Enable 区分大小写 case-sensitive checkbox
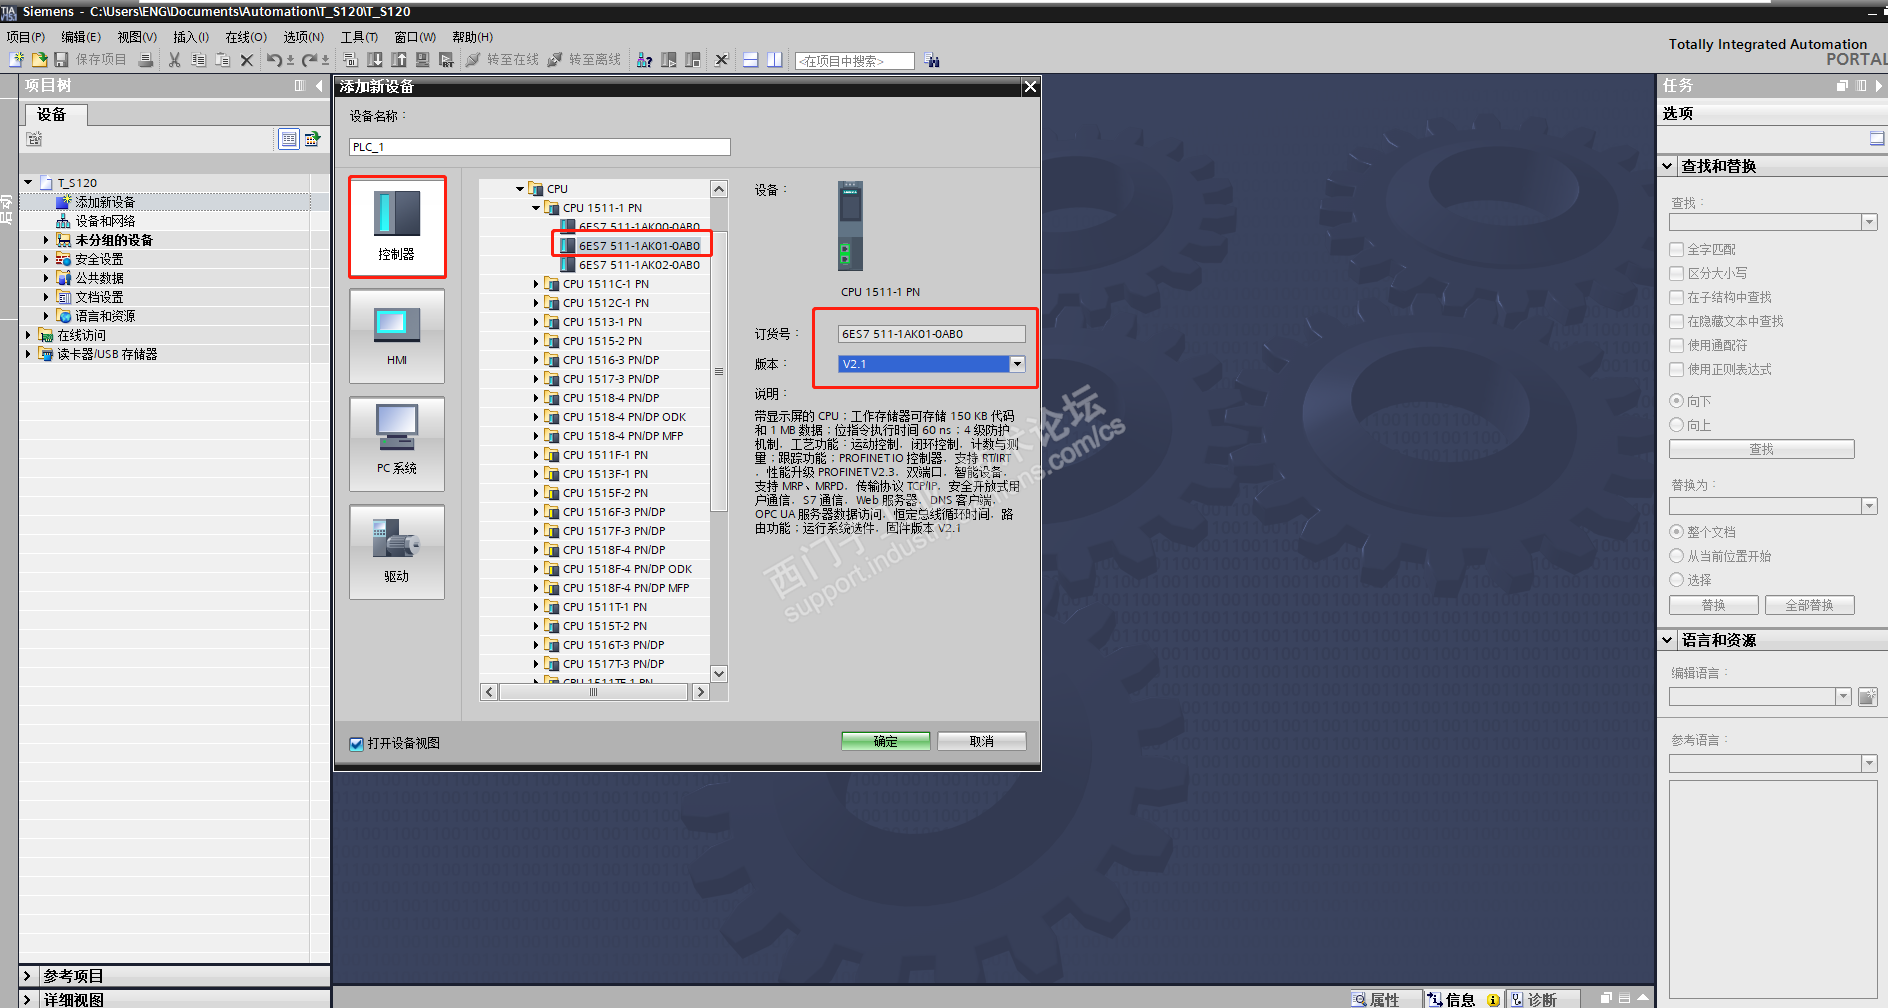This screenshot has width=1888, height=1008. [x=1677, y=273]
